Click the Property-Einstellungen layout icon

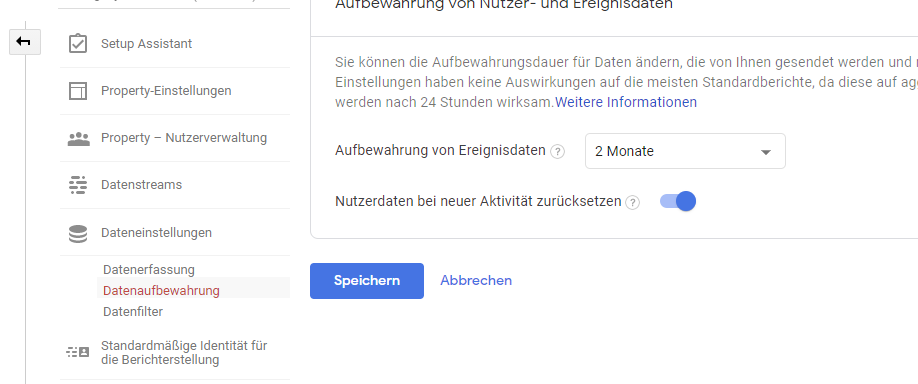pyautogui.click(x=78, y=91)
